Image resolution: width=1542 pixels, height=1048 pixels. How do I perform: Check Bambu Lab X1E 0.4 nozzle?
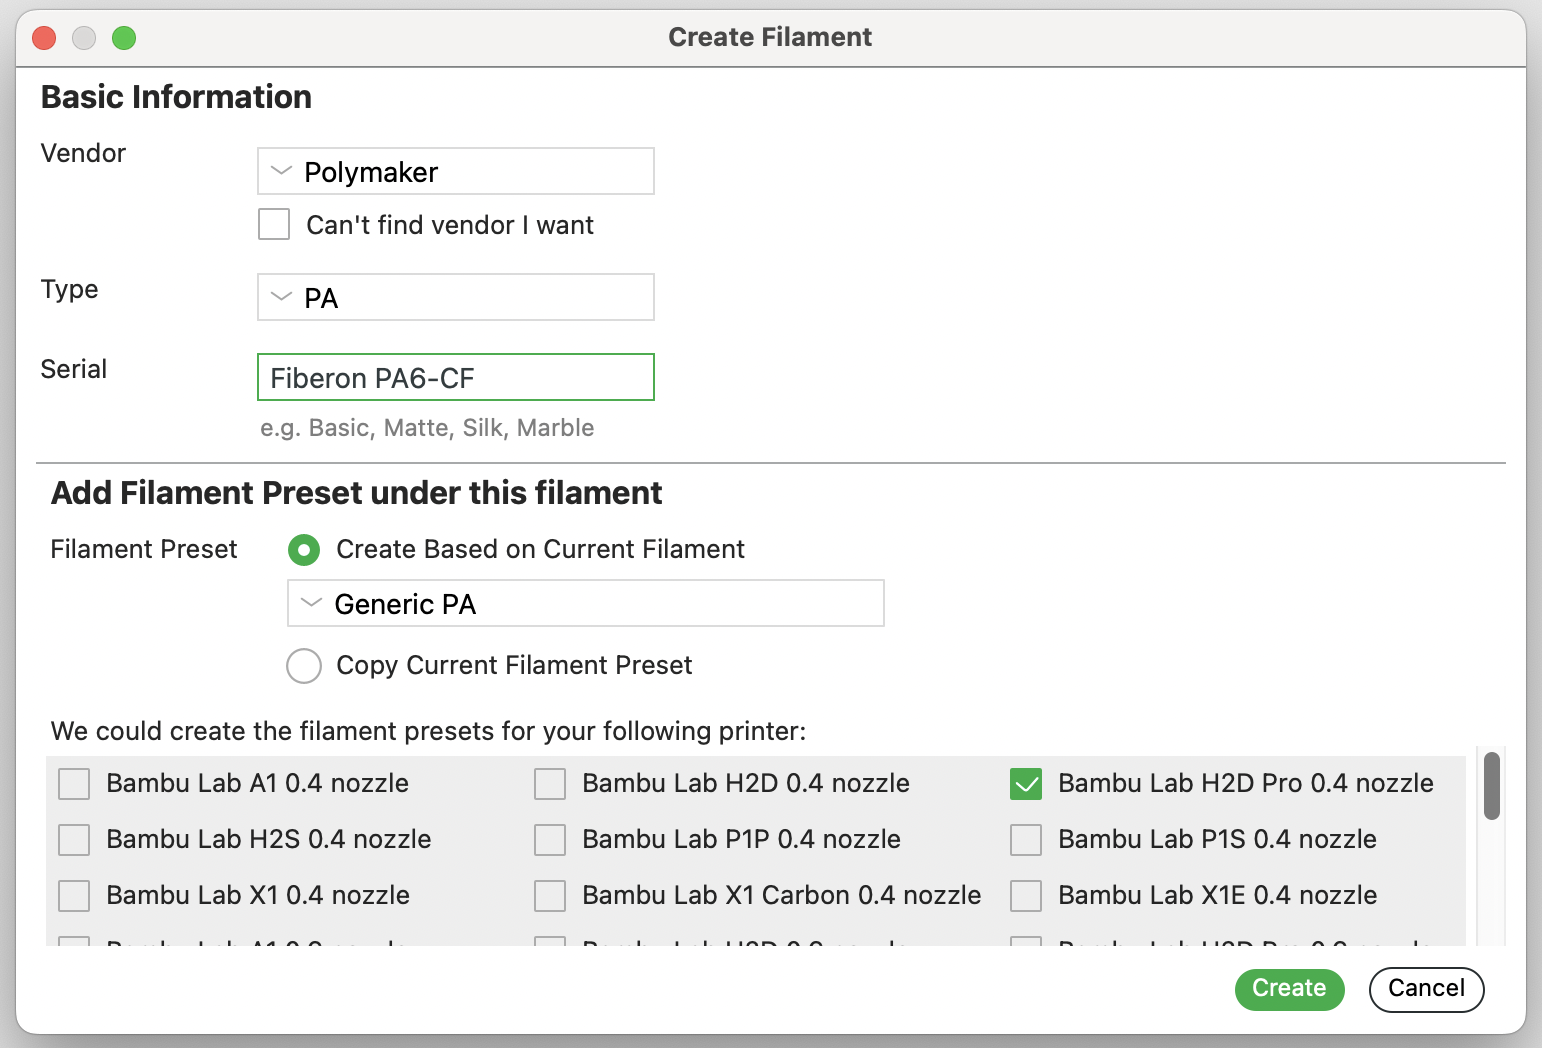coord(1025,896)
